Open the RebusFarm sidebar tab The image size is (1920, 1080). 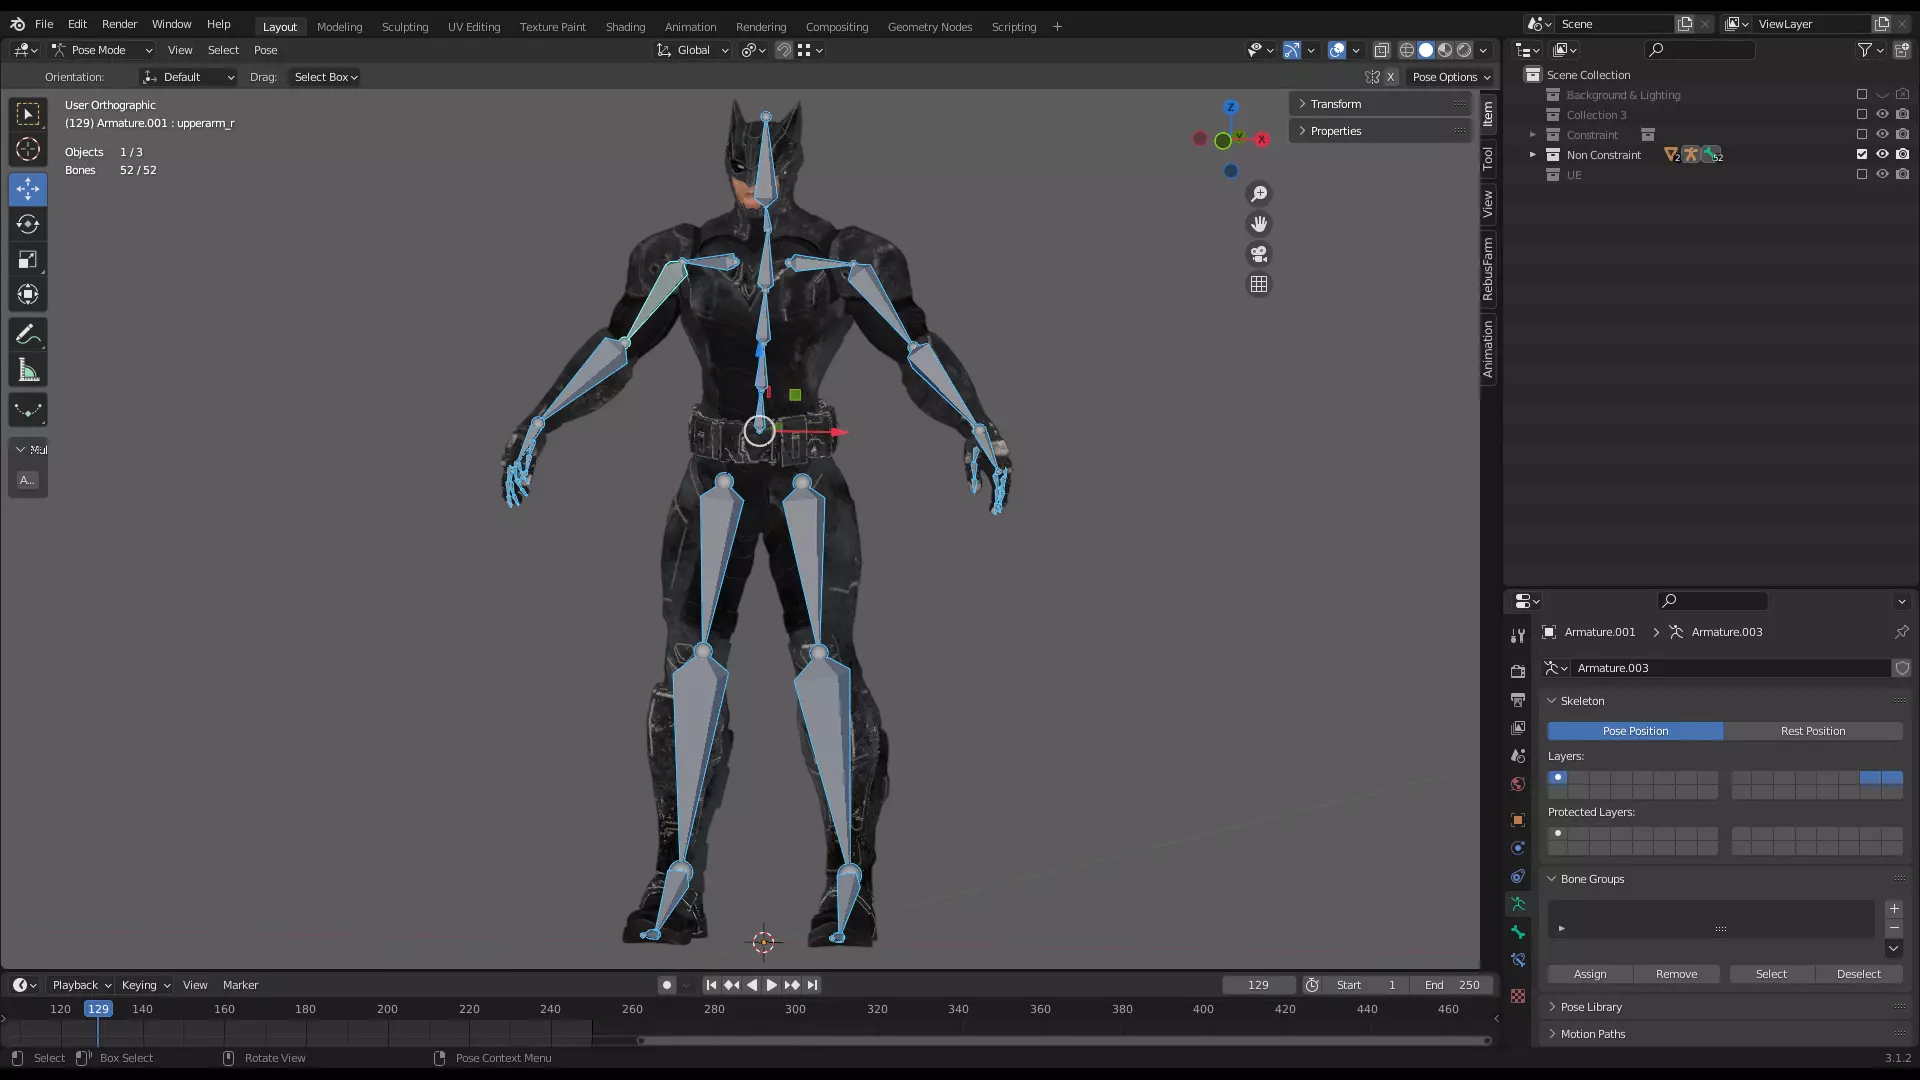point(1488,269)
